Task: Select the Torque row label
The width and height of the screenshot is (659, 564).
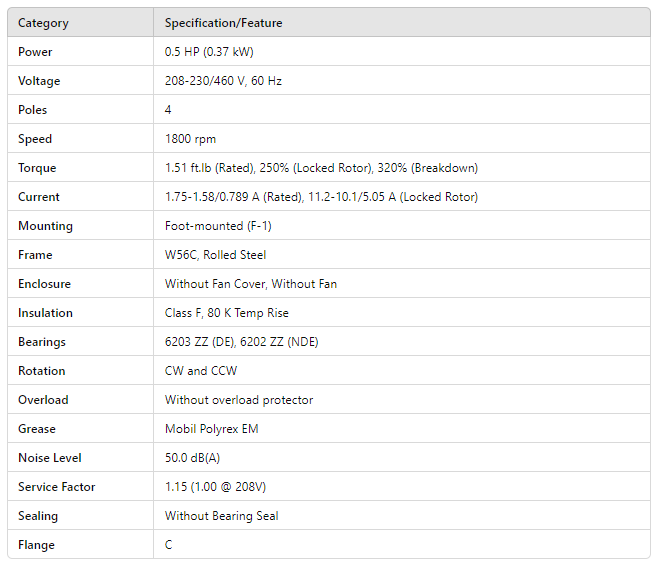Action: 37,168
